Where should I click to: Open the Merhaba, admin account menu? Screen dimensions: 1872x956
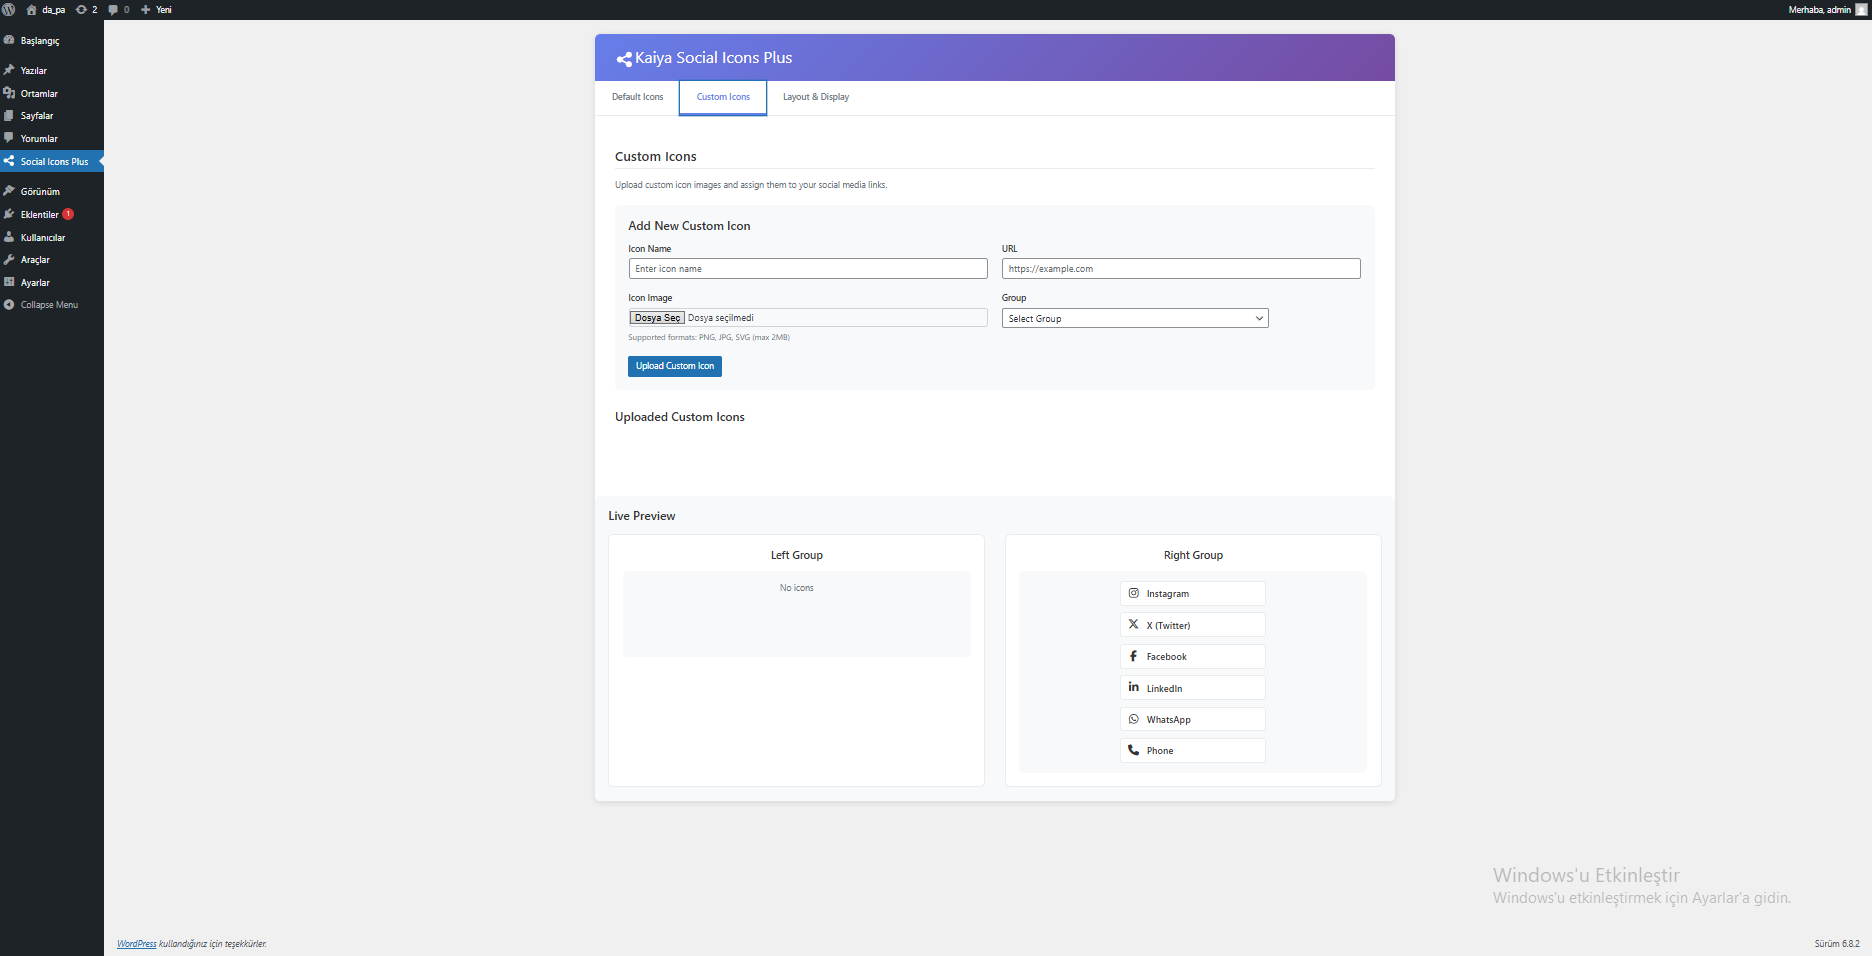pyautogui.click(x=1827, y=9)
